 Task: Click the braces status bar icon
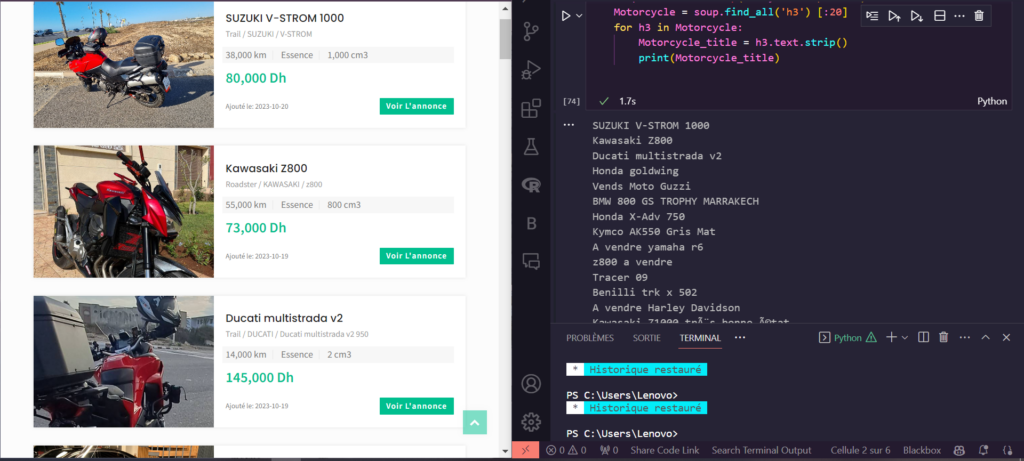click(1006, 450)
